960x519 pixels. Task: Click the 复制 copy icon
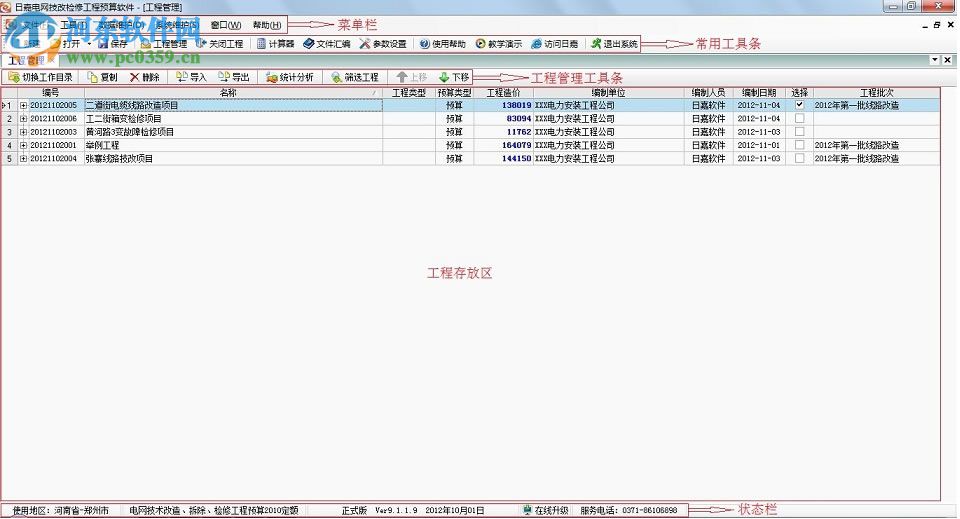click(92, 77)
